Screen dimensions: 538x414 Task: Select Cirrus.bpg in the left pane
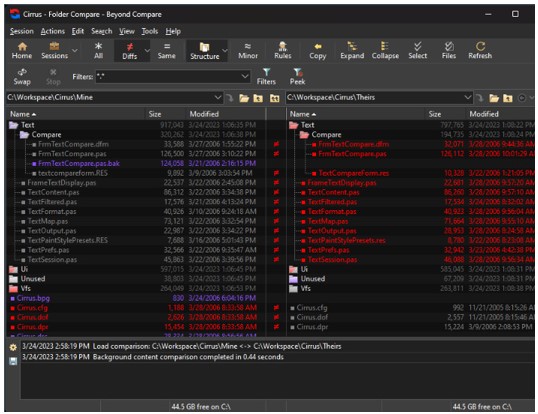[33, 298]
